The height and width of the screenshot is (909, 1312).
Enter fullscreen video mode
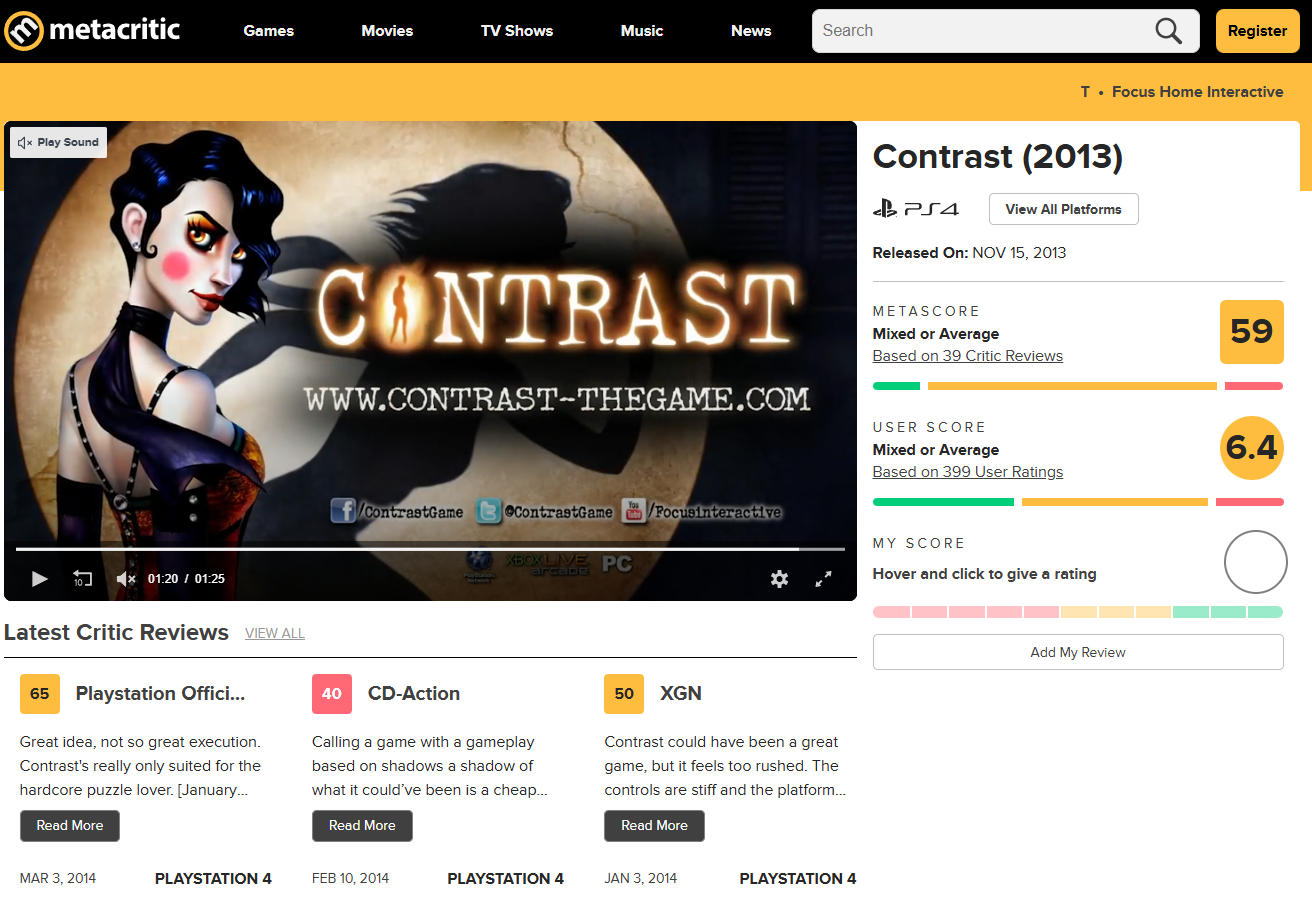pyautogui.click(x=823, y=578)
